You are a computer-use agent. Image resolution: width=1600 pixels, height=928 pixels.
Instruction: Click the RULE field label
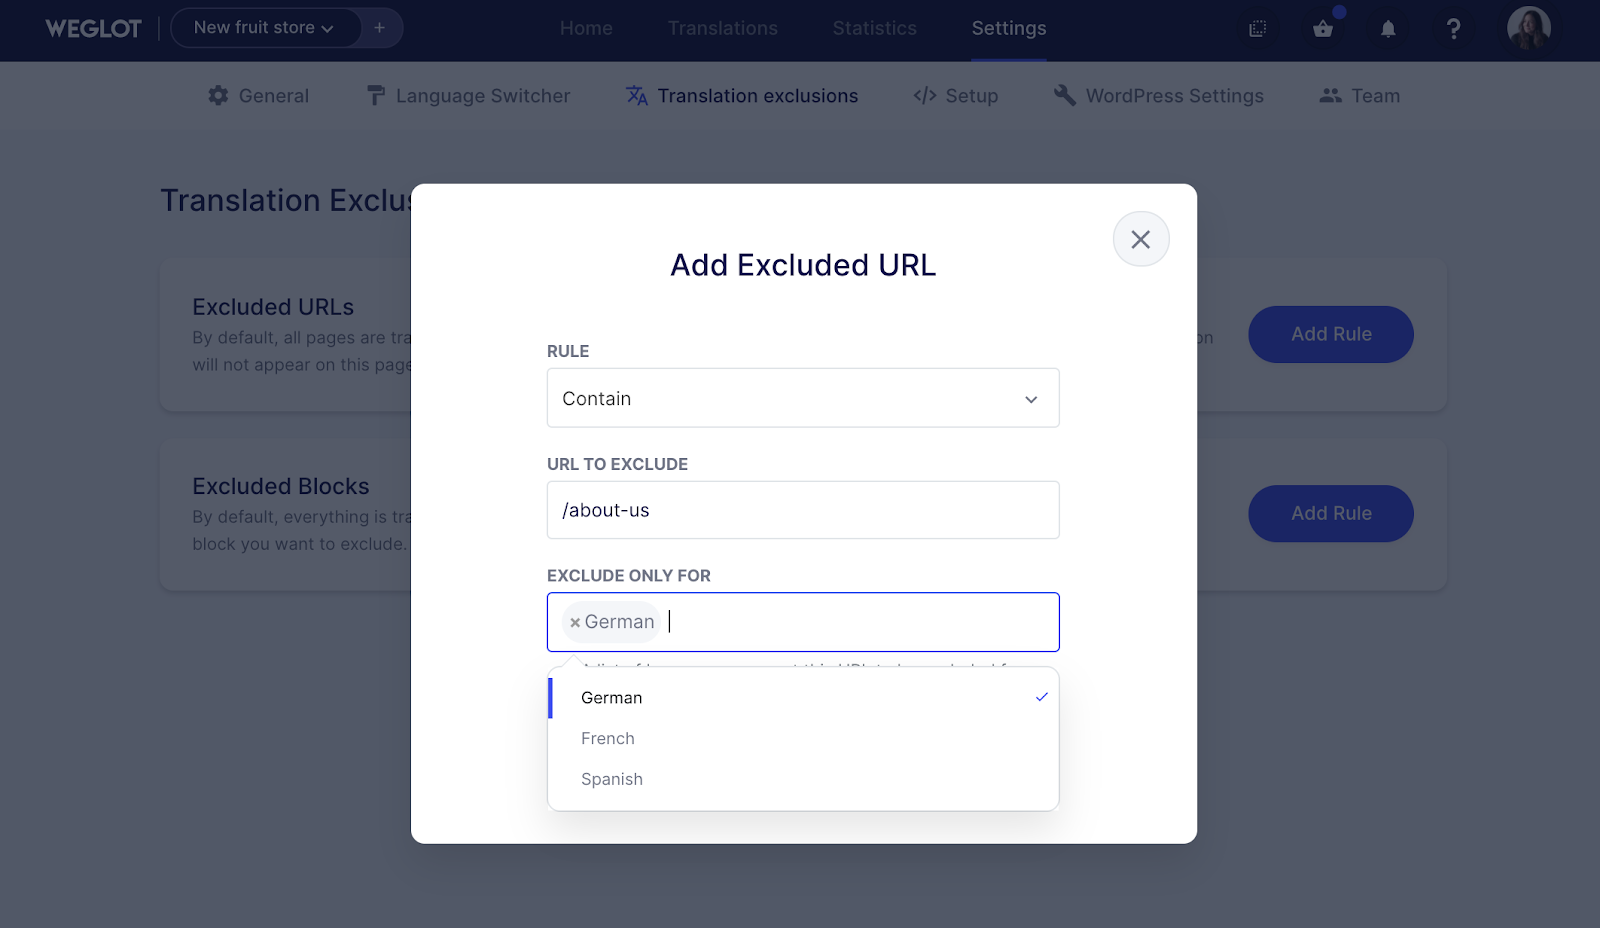click(x=568, y=351)
